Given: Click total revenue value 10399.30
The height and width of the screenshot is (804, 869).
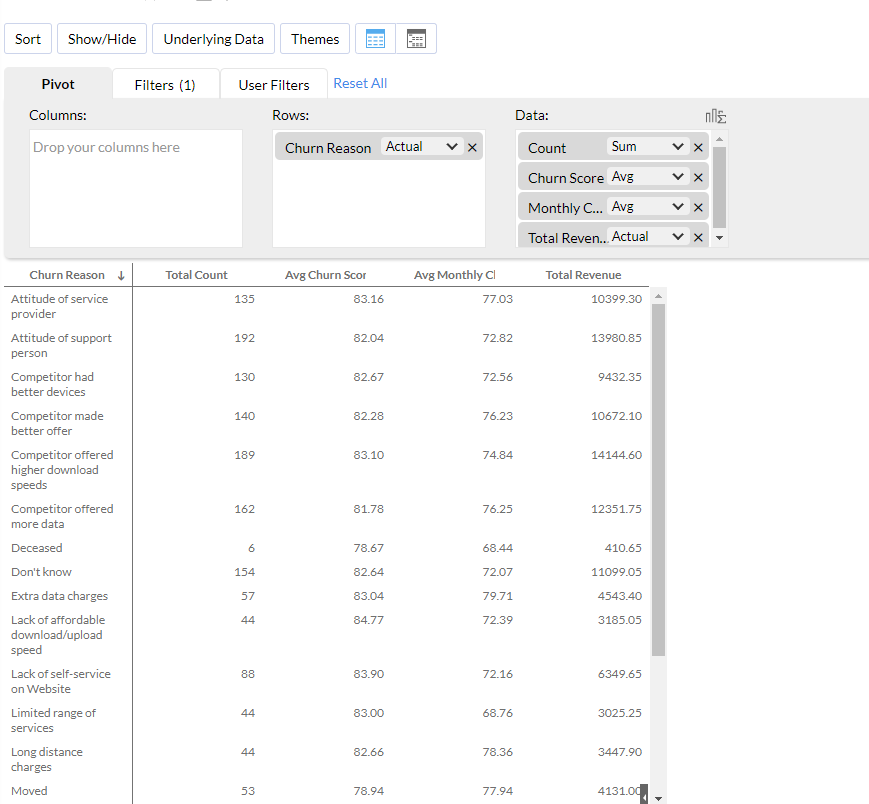Looking at the screenshot, I should pos(616,299).
